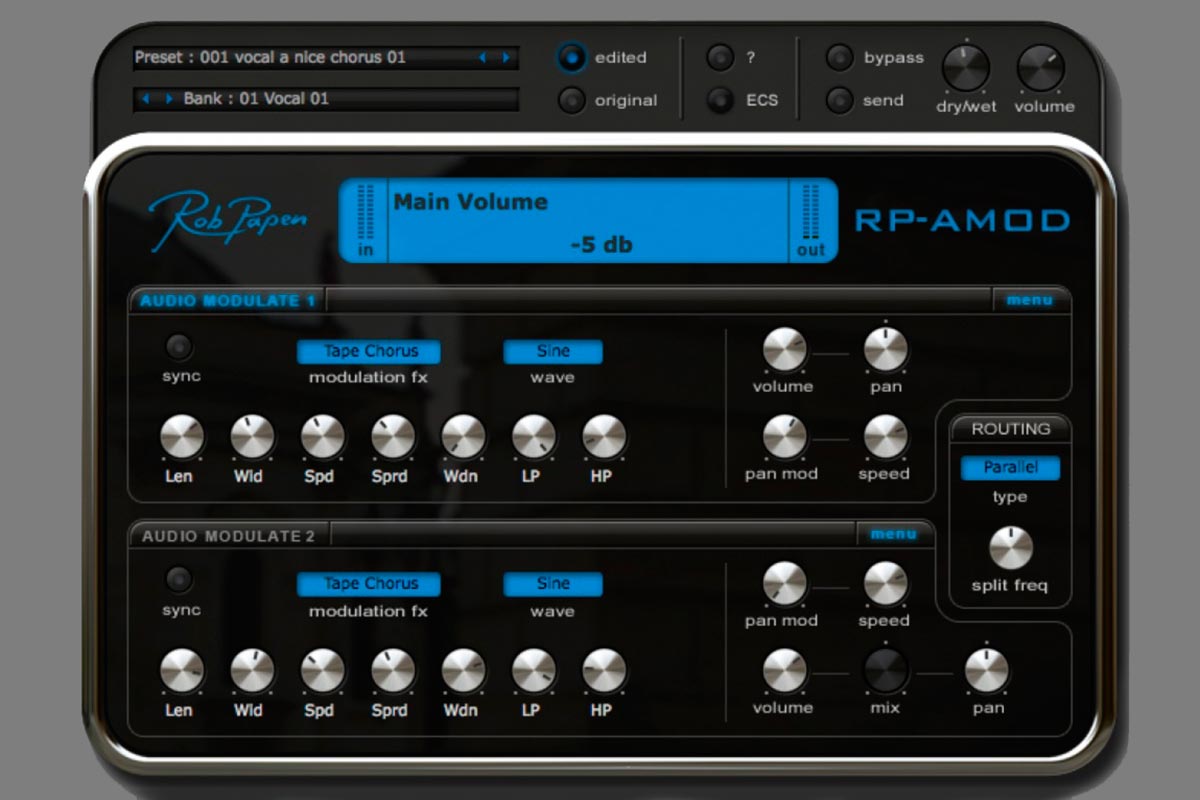Click the Wdn knob in Modulate 2

point(463,671)
